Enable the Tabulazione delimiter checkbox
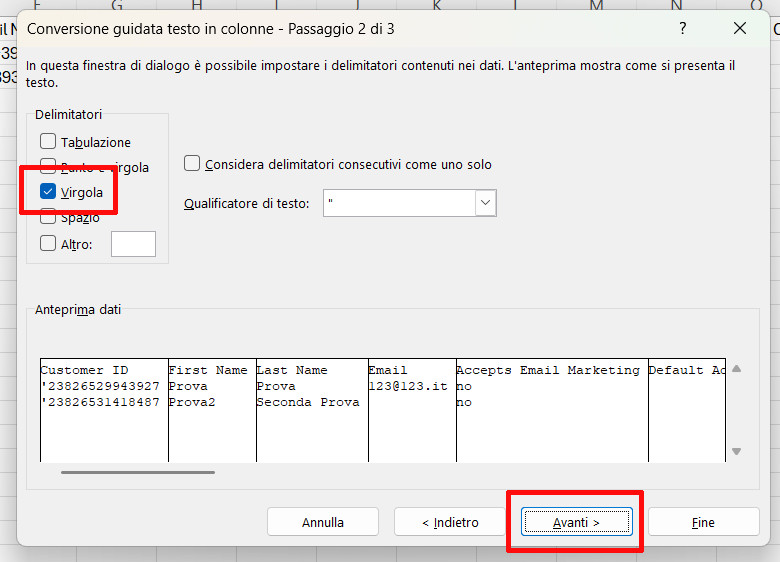This screenshot has width=780, height=562. click(x=48, y=141)
